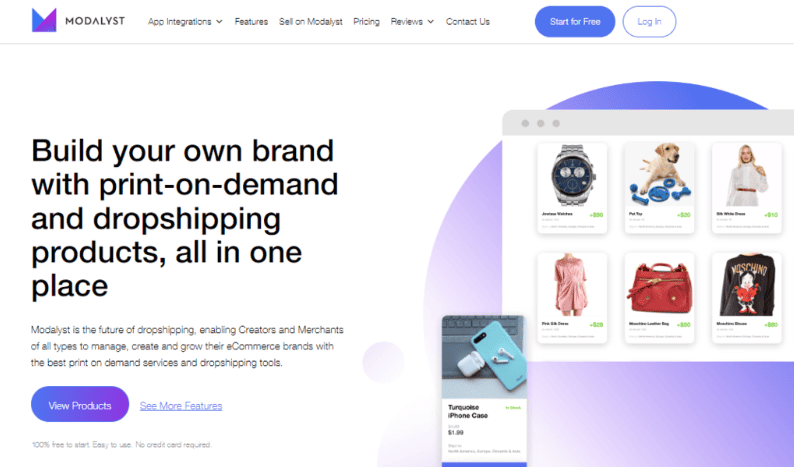Select the pink silk dress card

(572, 298)
